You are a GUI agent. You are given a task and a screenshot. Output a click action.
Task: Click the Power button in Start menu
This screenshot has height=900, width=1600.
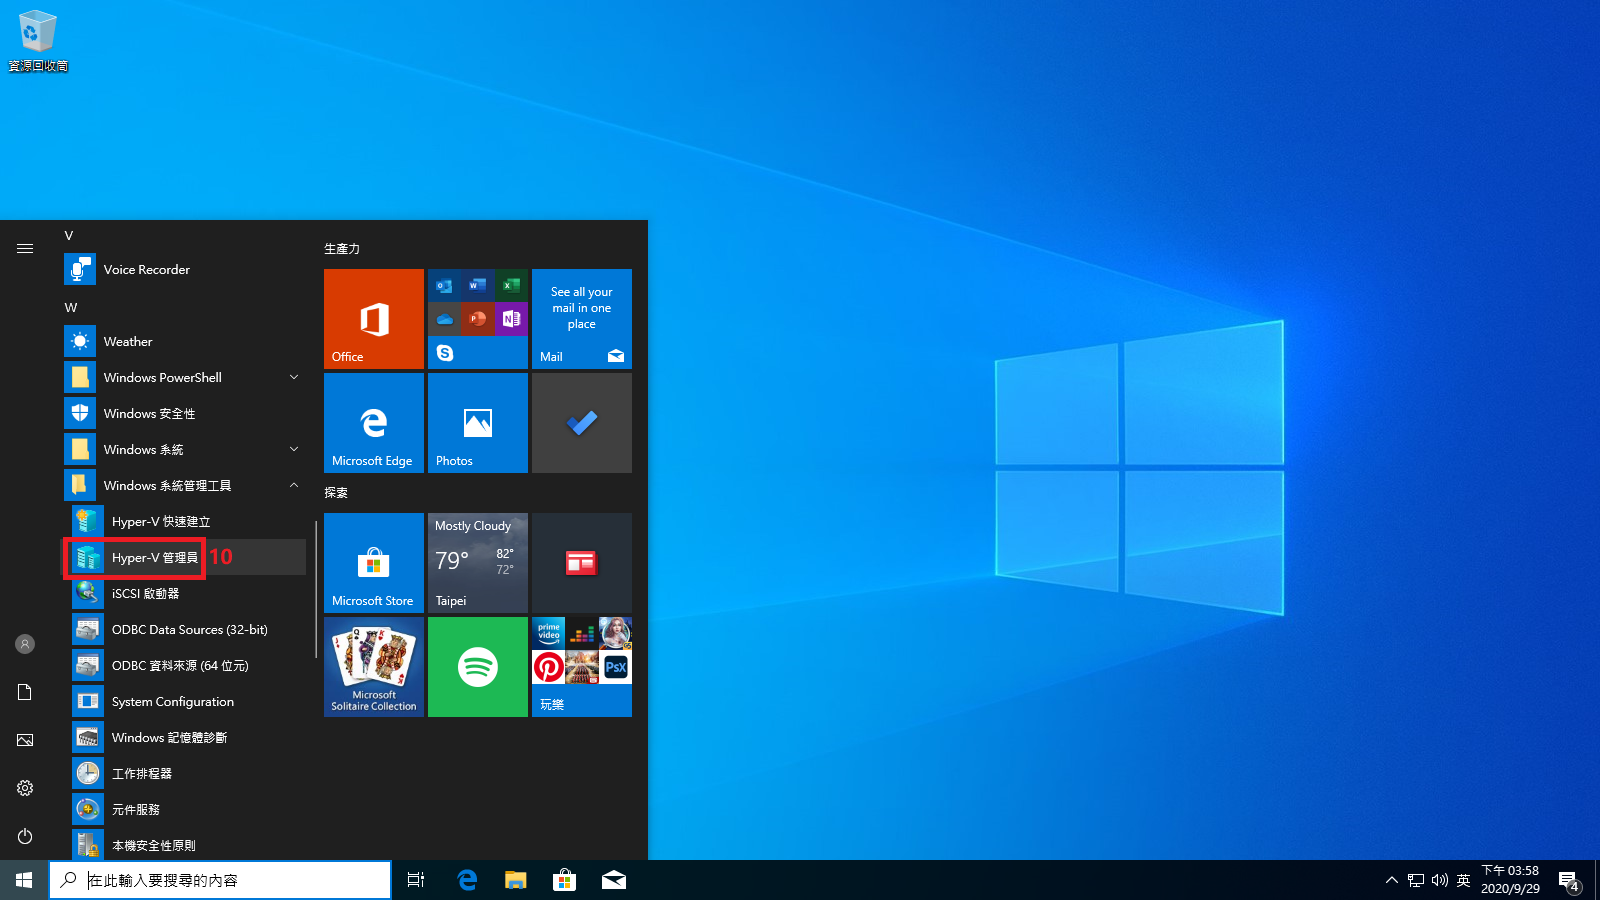[25, 836]
